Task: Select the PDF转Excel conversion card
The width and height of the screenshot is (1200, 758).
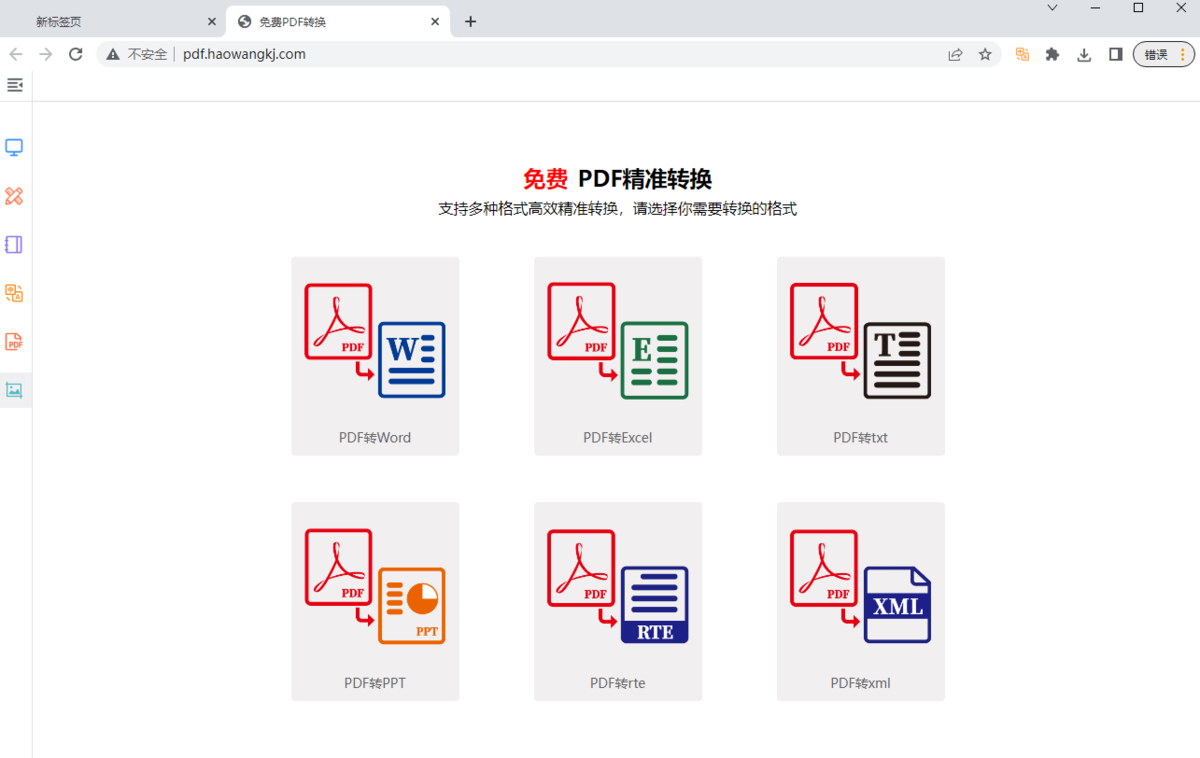Action: coord(617,356)
